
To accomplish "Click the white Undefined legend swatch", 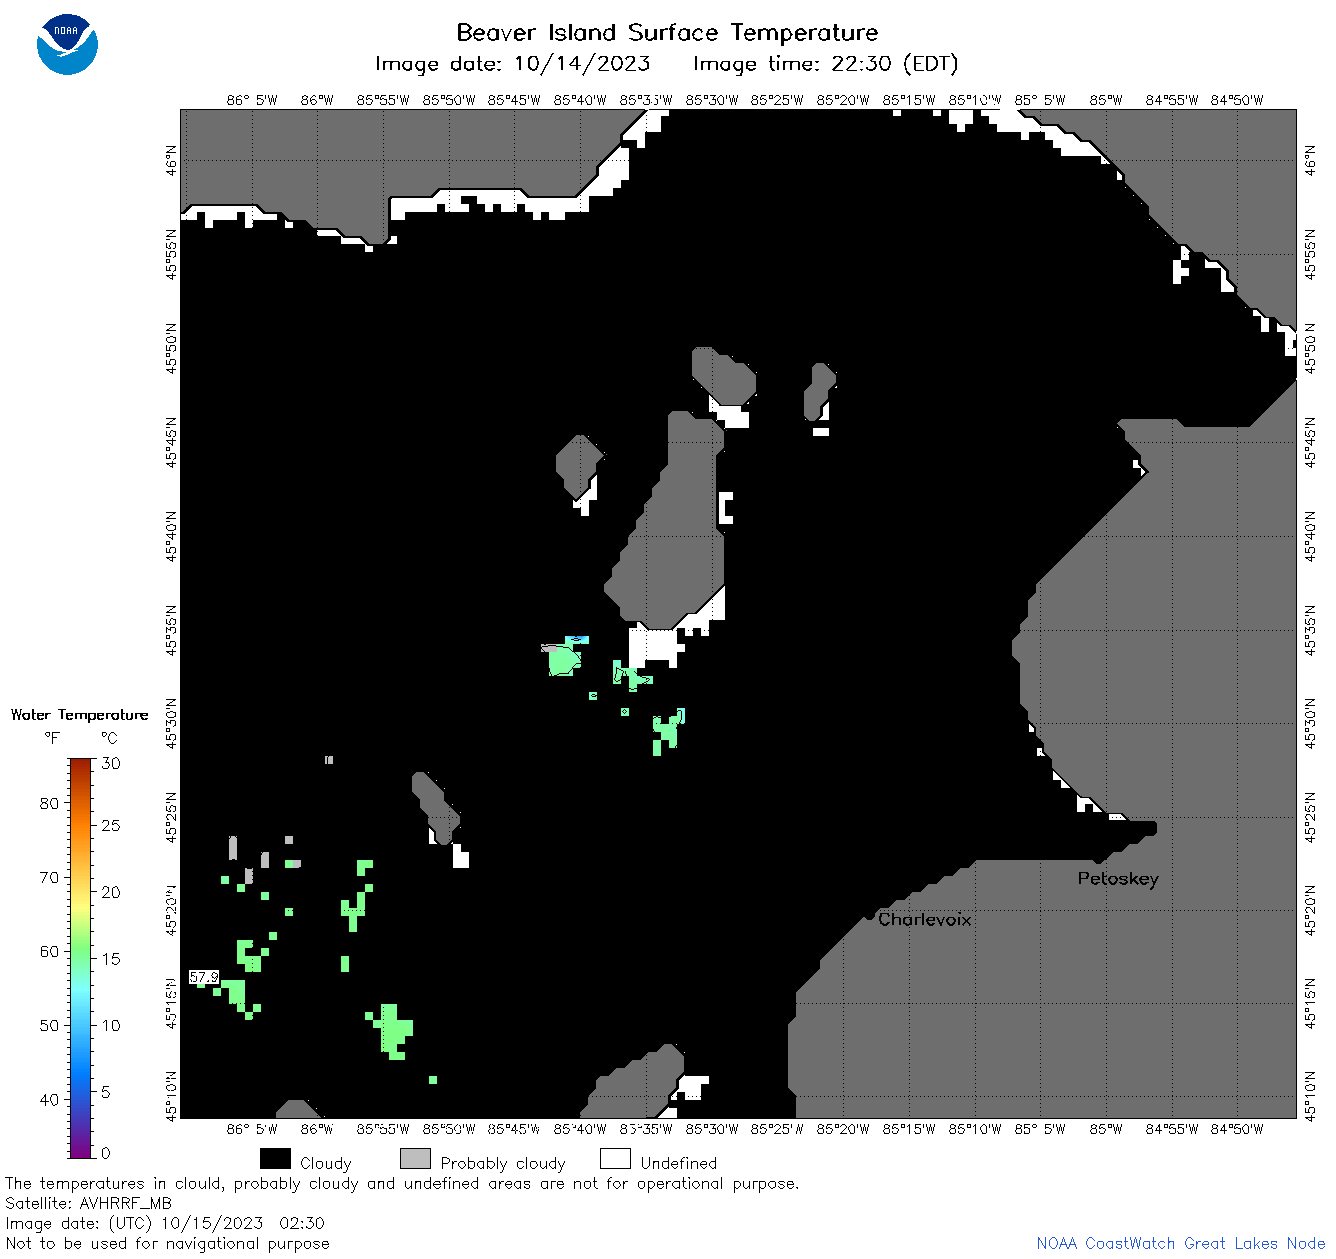I will (615, 1159).
